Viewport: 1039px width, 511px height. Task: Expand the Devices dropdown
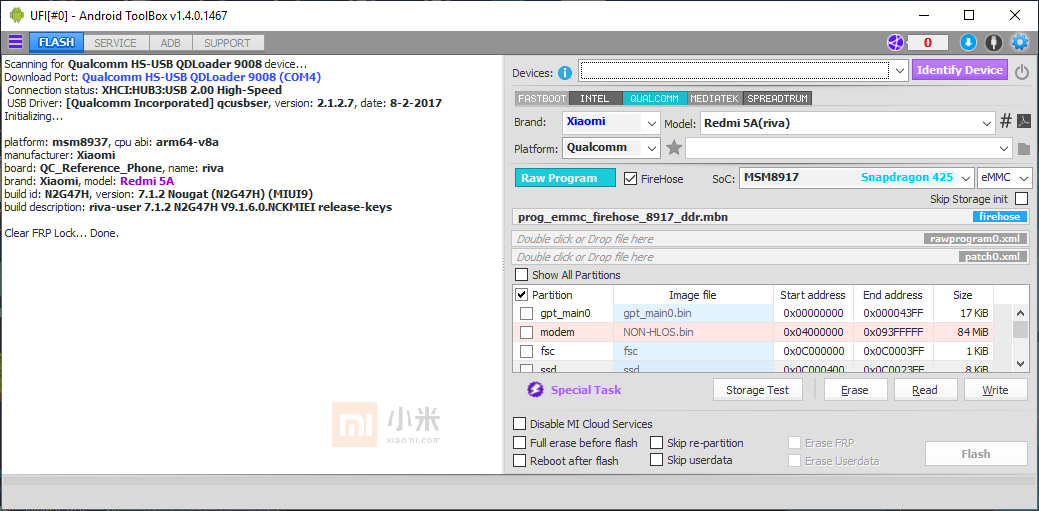(x=899, y=70)
